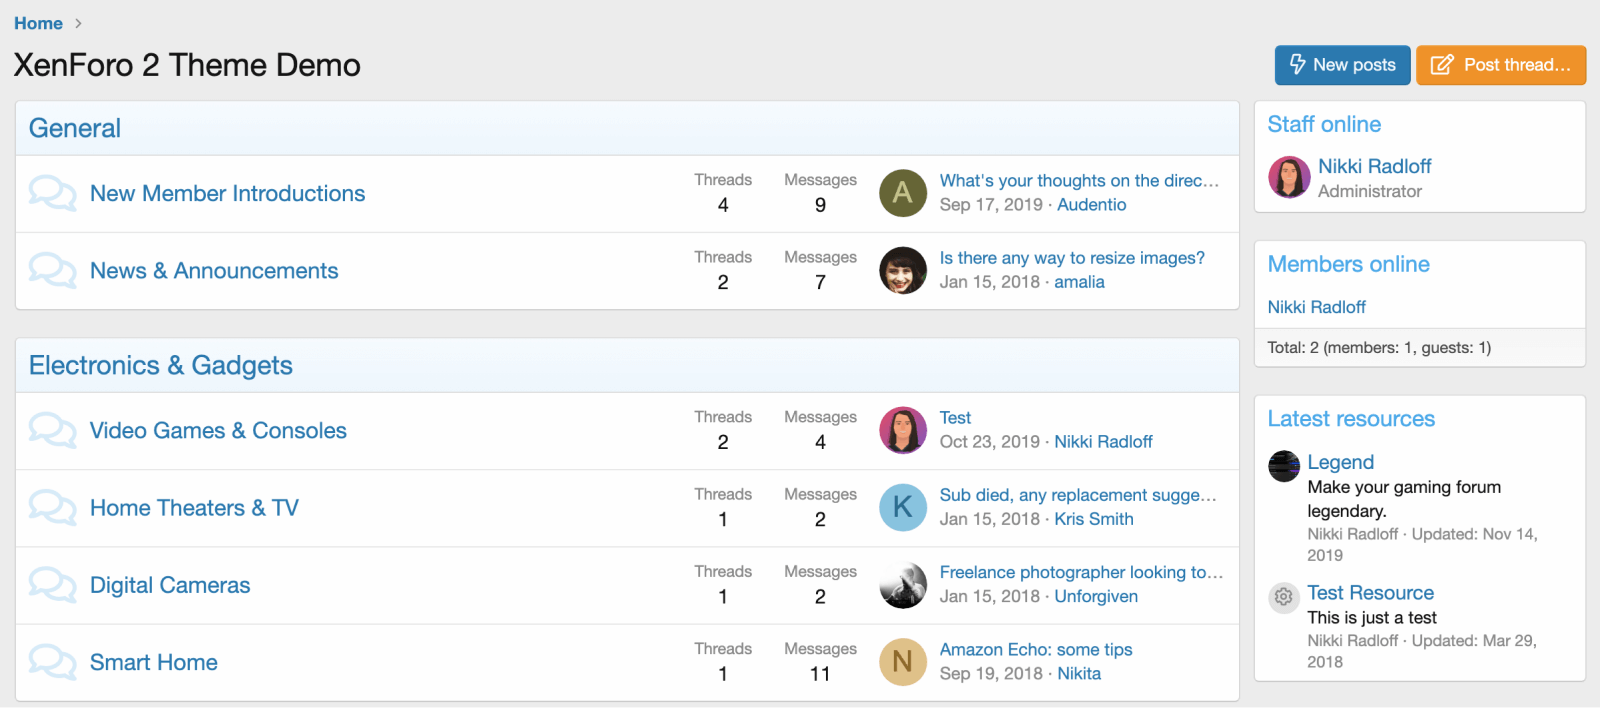The height and width of the screenshot is (708, 1600).
Task: Open the General category header
Action: point(75,128)
